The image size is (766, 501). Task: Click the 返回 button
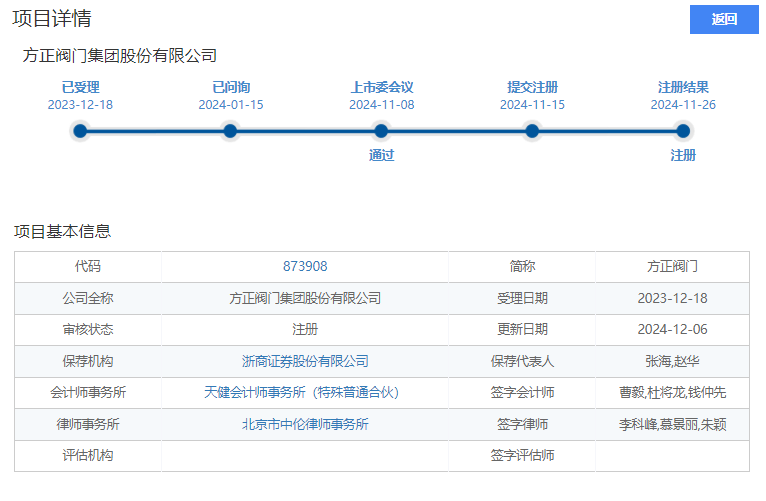coord(724,20)
